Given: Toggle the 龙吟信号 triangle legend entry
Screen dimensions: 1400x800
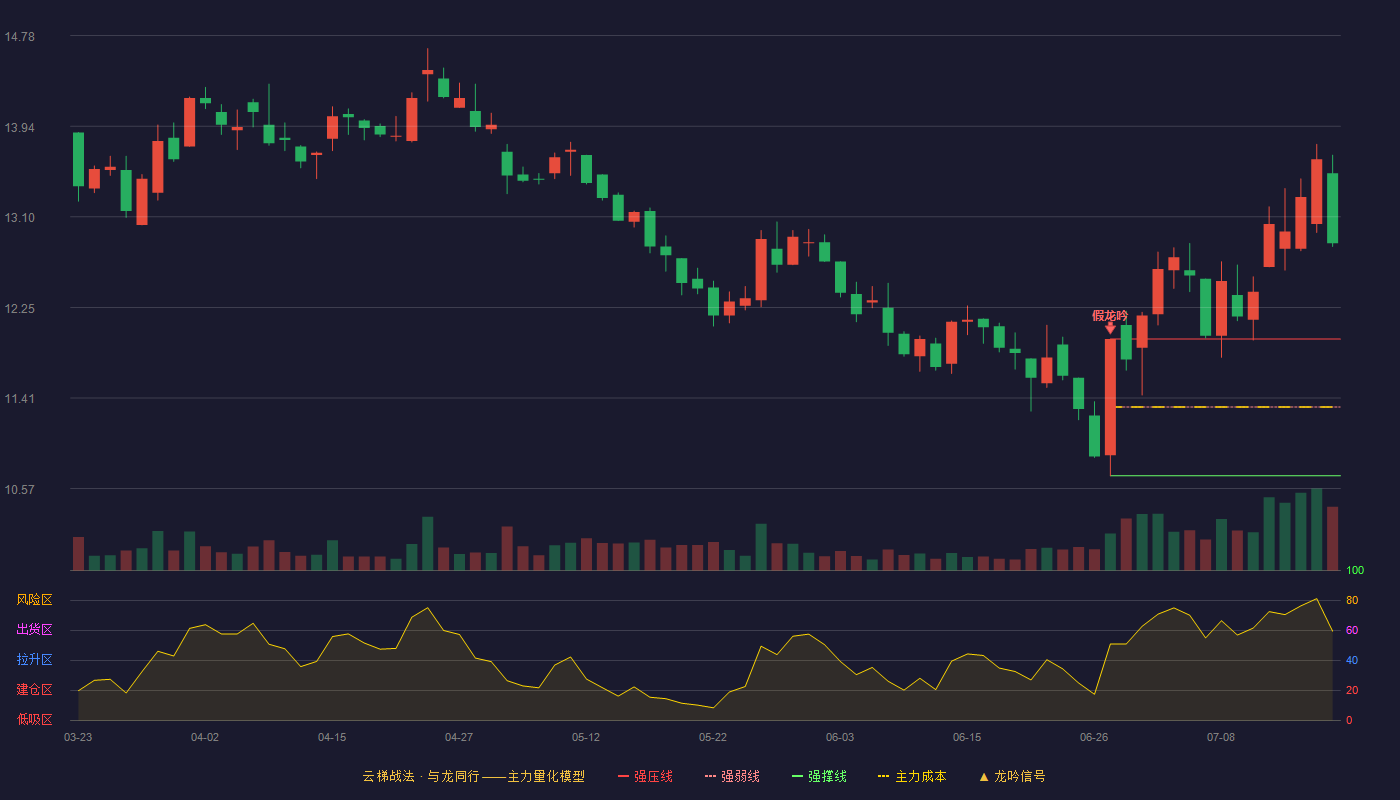Looking at the screenshot, I should [1012, 776].
